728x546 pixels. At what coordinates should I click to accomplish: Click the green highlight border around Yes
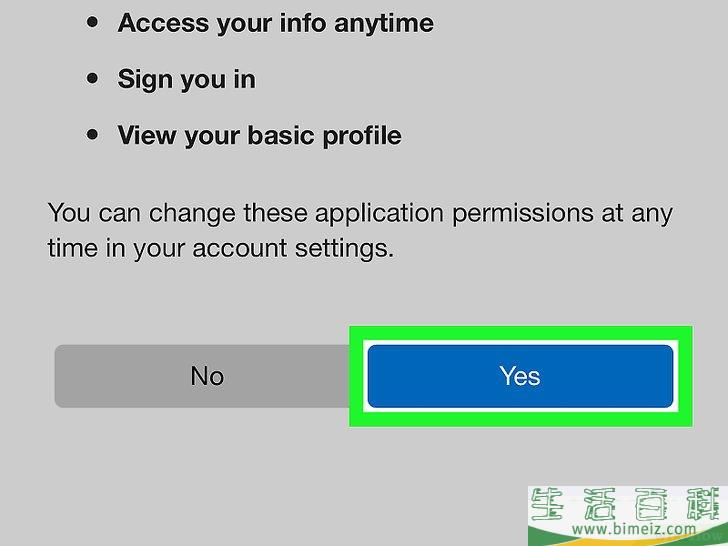tap(521, 333)
